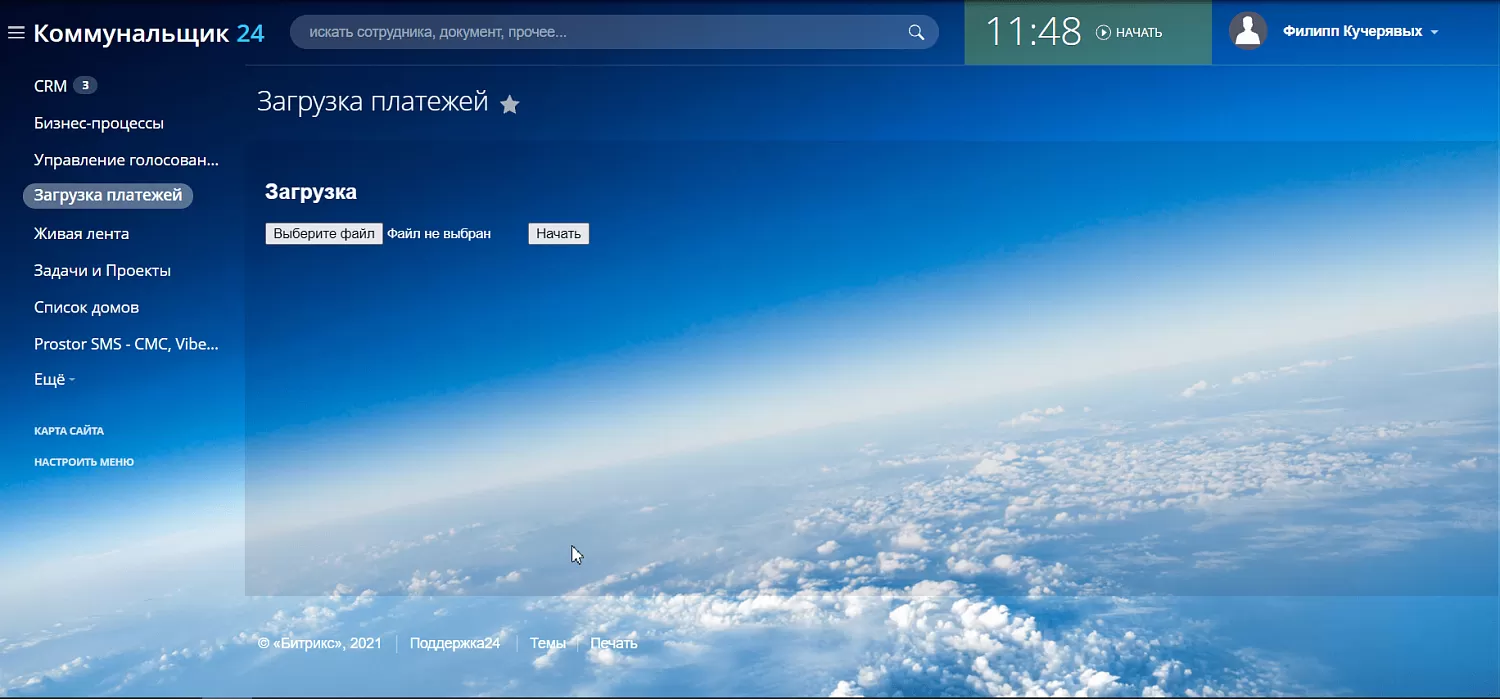Open Управление голосованием menu item
The width and height of the screenshot is (1500, 699).
pyautogui.click(x=126, y=160)
